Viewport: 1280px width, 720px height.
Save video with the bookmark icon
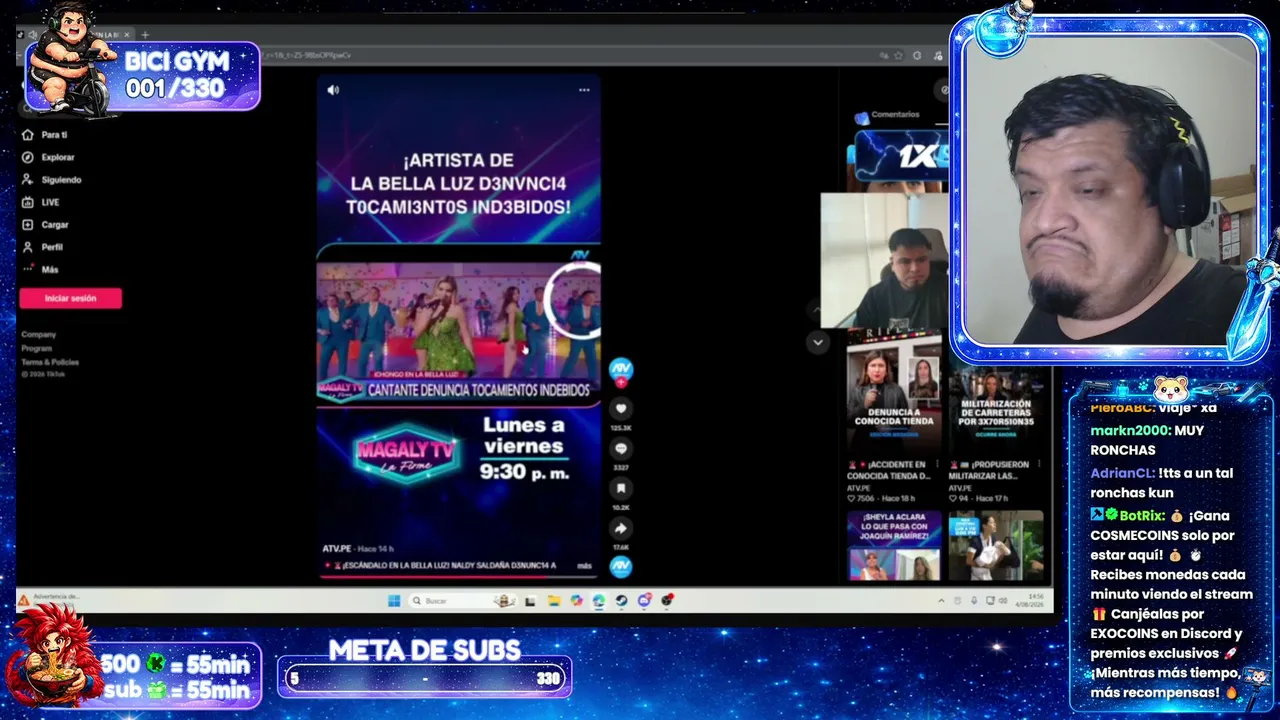tap(621, 489)
